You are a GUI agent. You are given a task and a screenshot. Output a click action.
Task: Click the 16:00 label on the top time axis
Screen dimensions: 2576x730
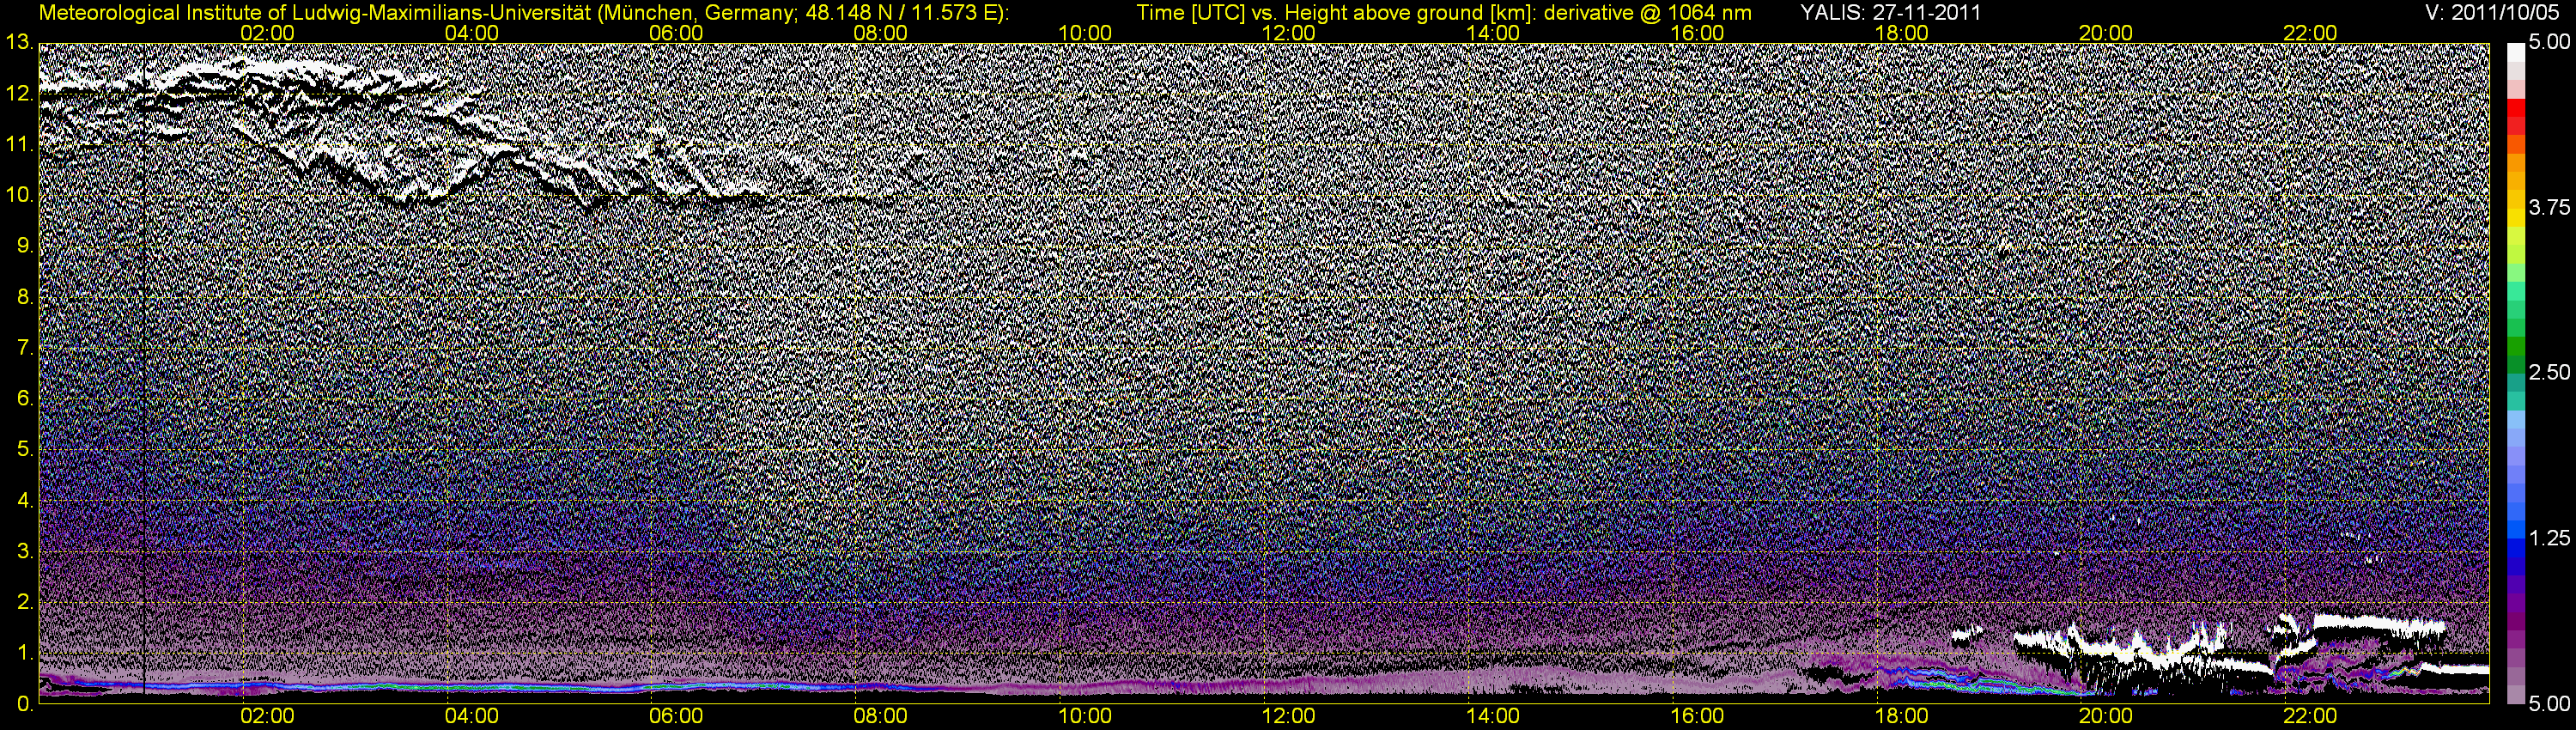[1697, 33]
